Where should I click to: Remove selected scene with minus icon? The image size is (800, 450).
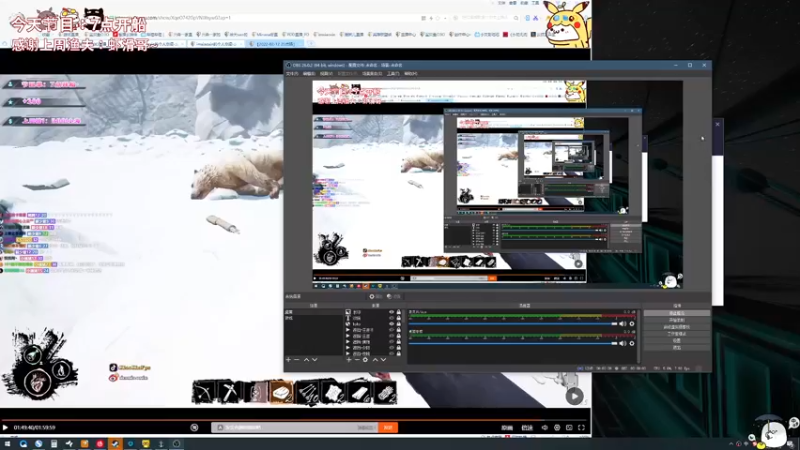click(297, 360)
